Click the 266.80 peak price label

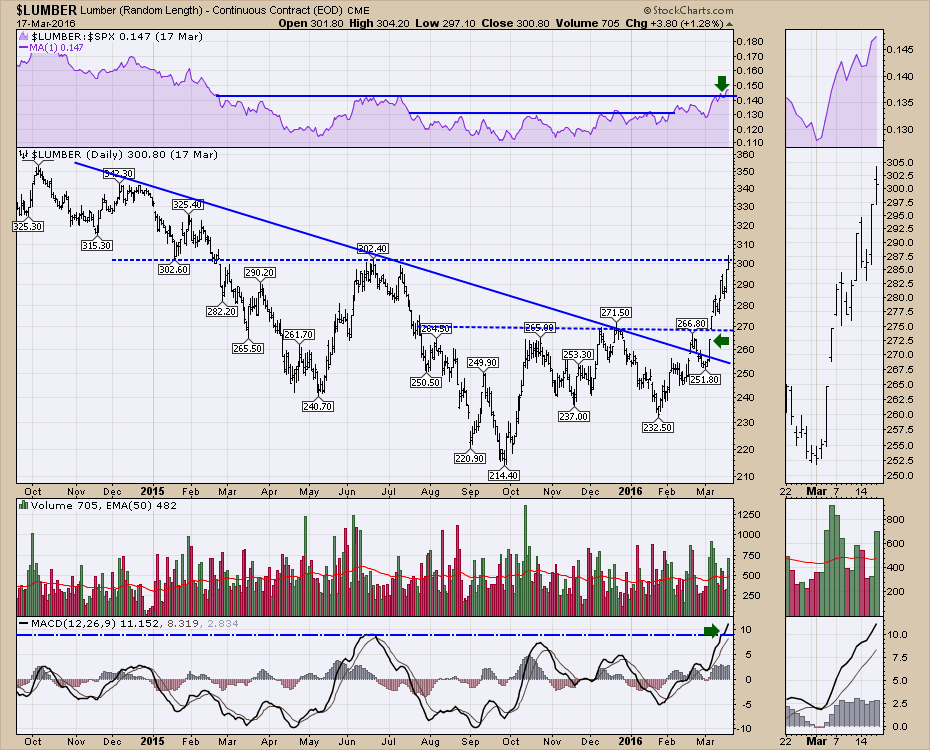(692, 324)
